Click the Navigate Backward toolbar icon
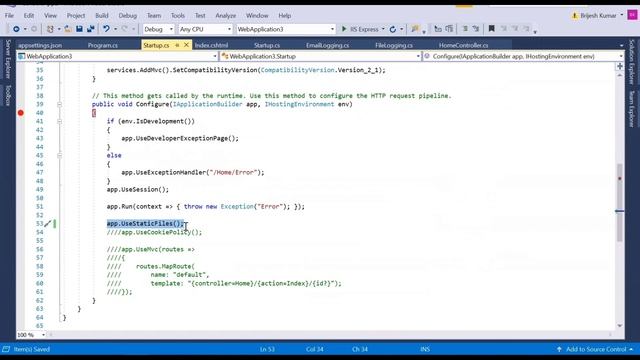 point(16,29)
